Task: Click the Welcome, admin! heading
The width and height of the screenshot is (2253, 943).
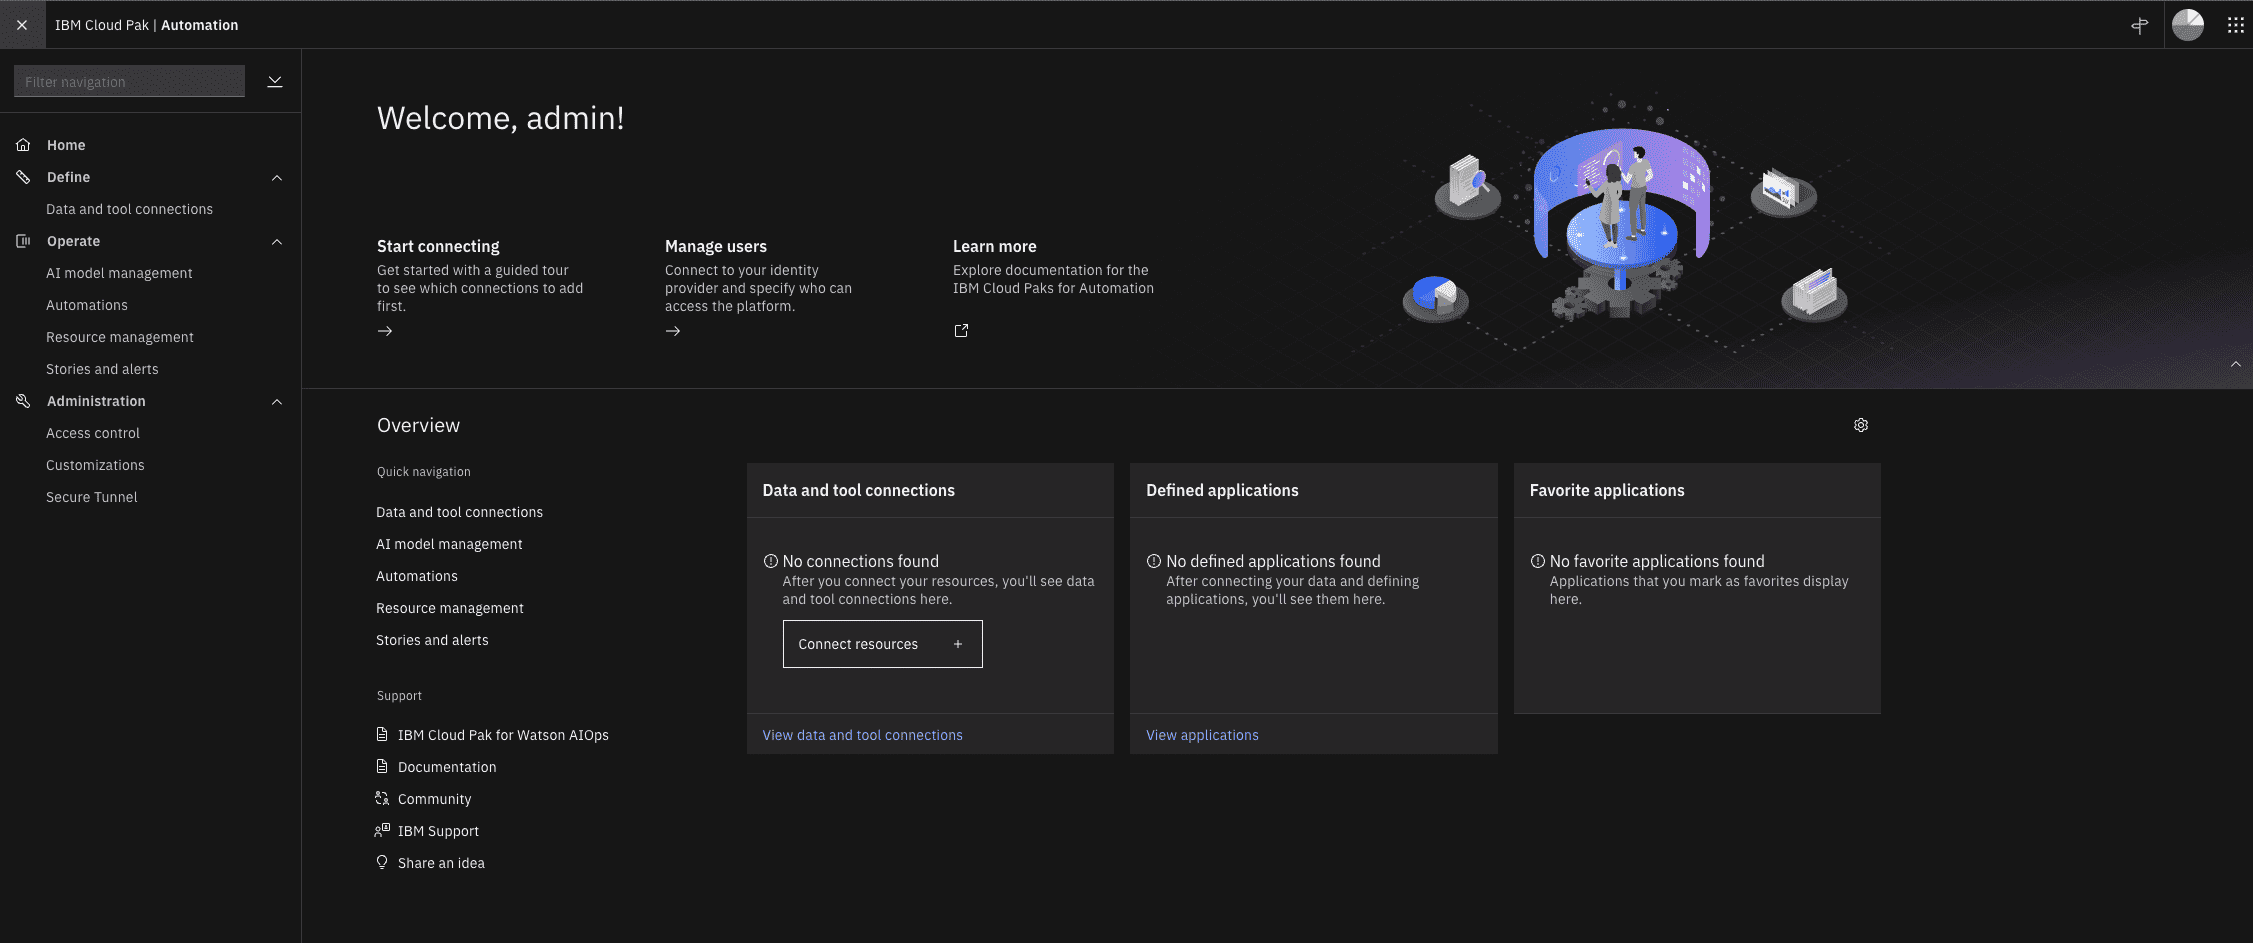Action: [501, 118]
